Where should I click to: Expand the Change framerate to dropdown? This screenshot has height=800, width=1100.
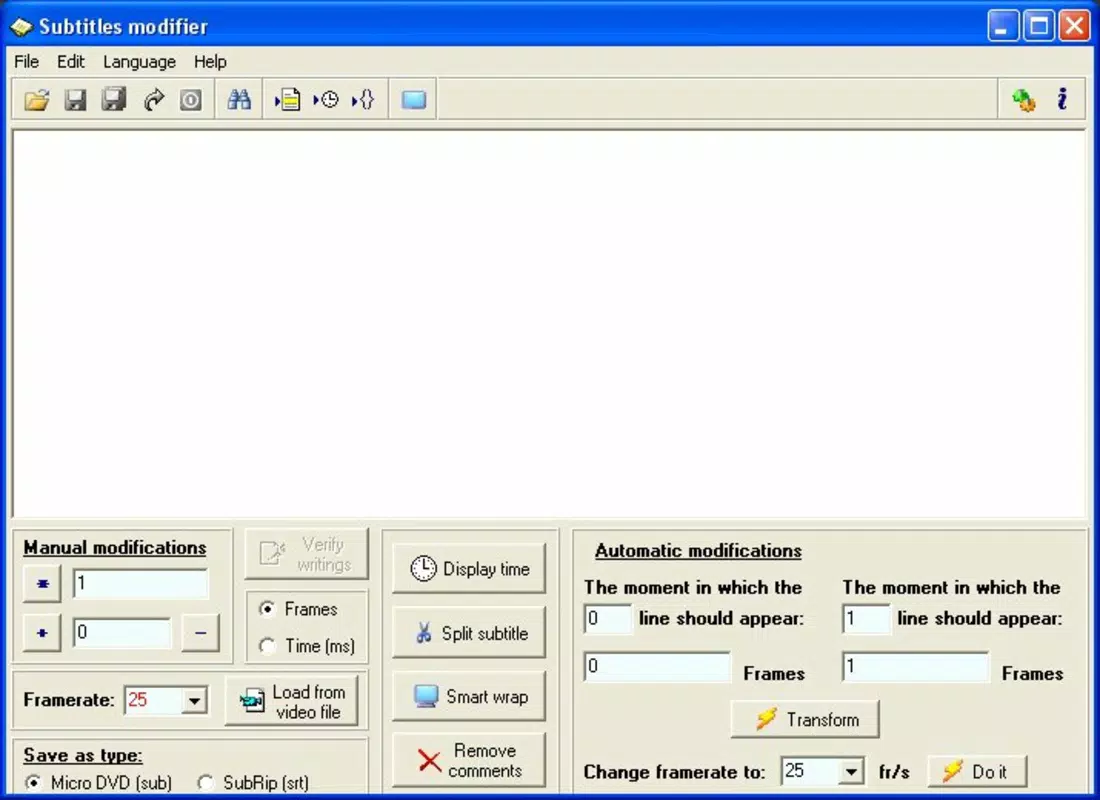851,772
